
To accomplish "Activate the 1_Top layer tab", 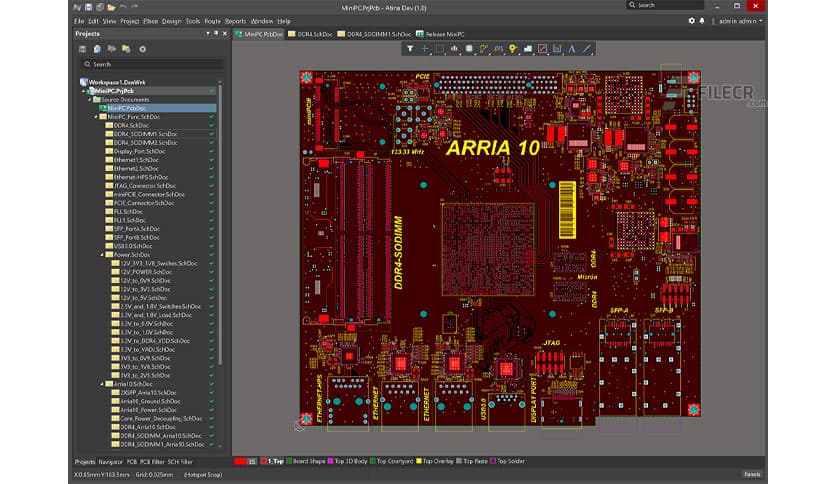I will pos(272,462).
